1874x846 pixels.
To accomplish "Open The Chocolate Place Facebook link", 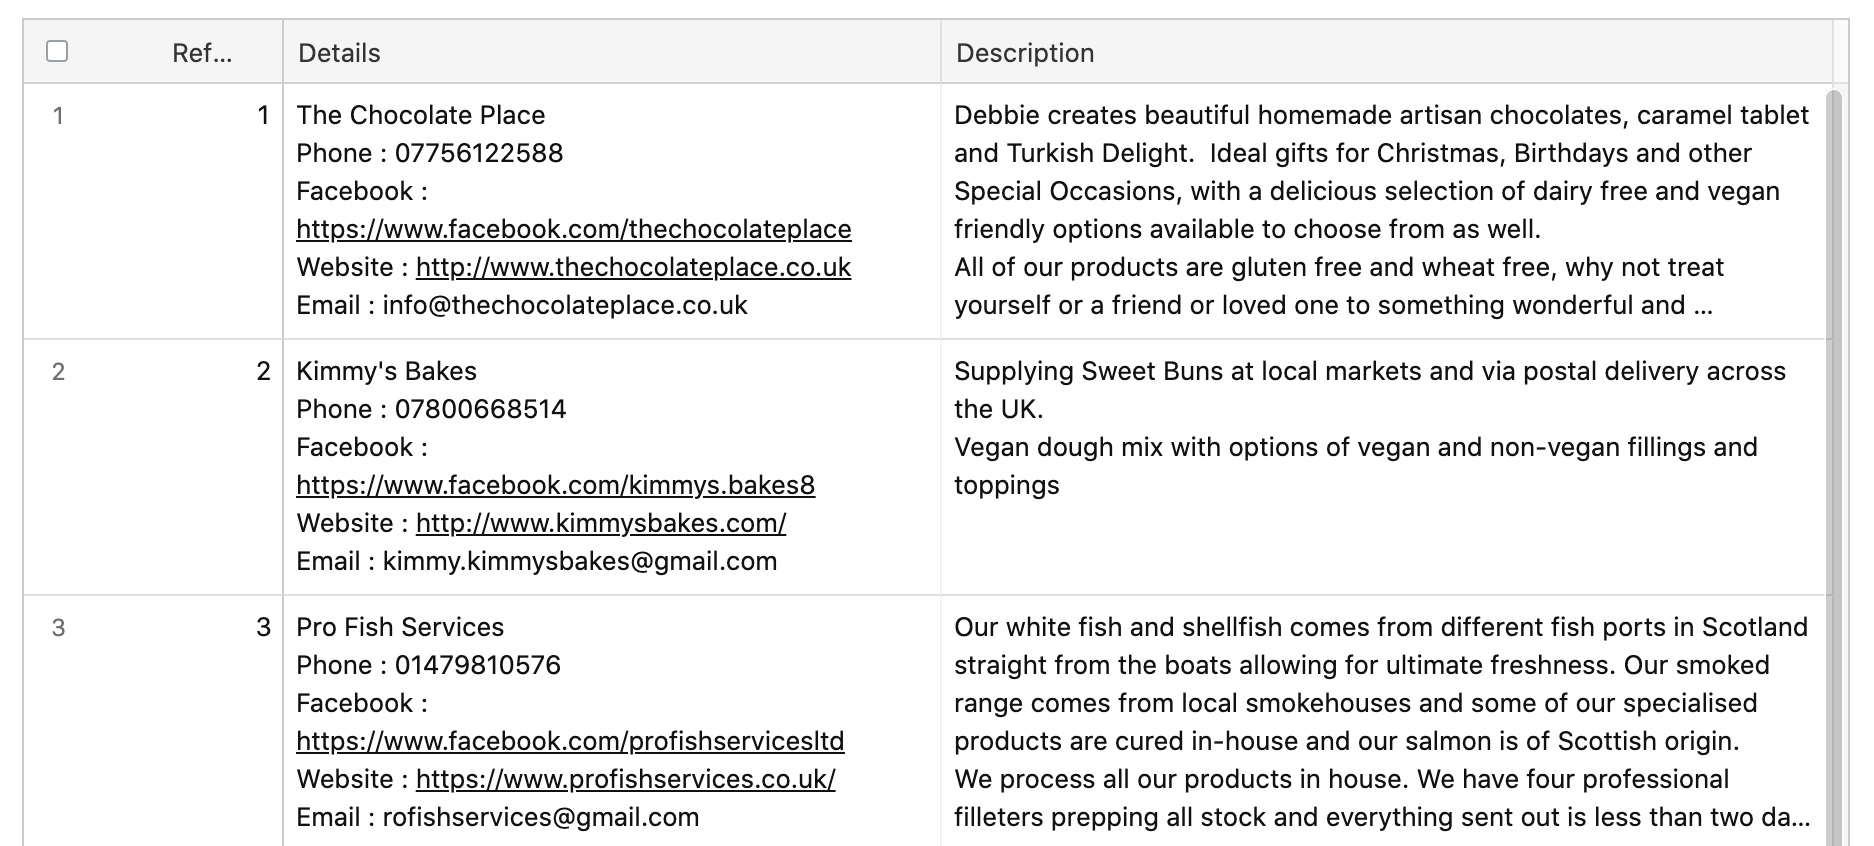I will tap(574, 229).
